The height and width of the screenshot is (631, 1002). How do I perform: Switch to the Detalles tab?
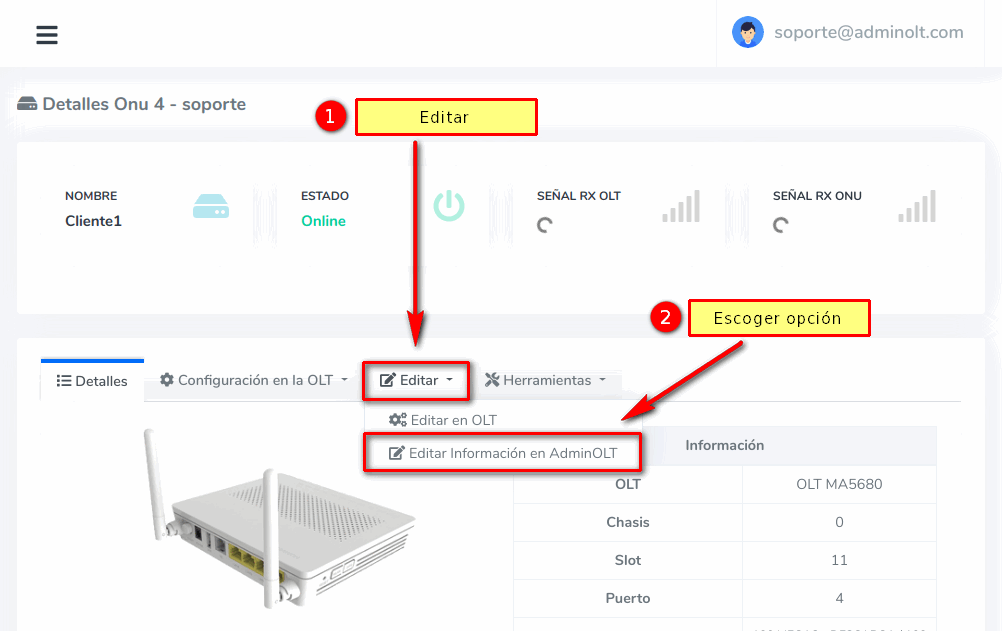(x=92, y=381)
